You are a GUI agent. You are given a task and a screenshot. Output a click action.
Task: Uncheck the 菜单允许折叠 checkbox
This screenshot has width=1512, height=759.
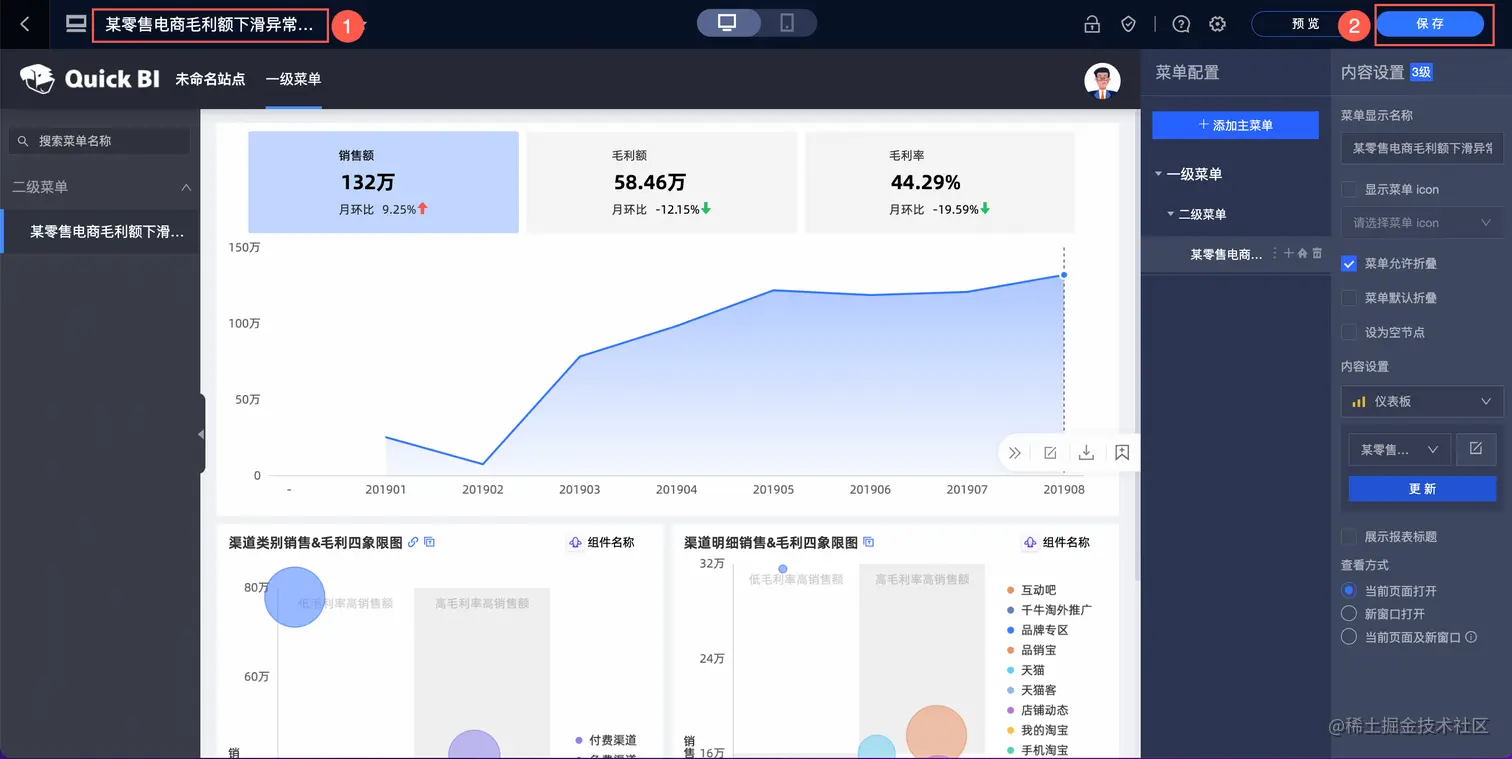point(1349,263)
